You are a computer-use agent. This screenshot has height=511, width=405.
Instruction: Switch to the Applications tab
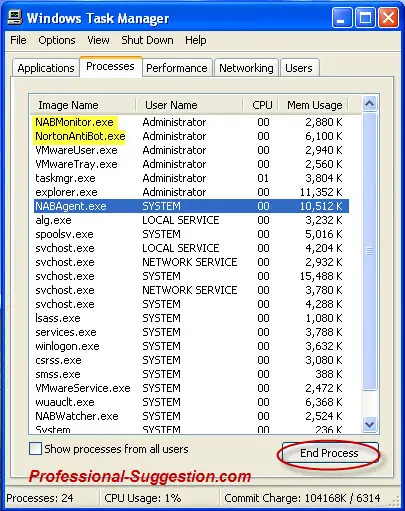46,68
